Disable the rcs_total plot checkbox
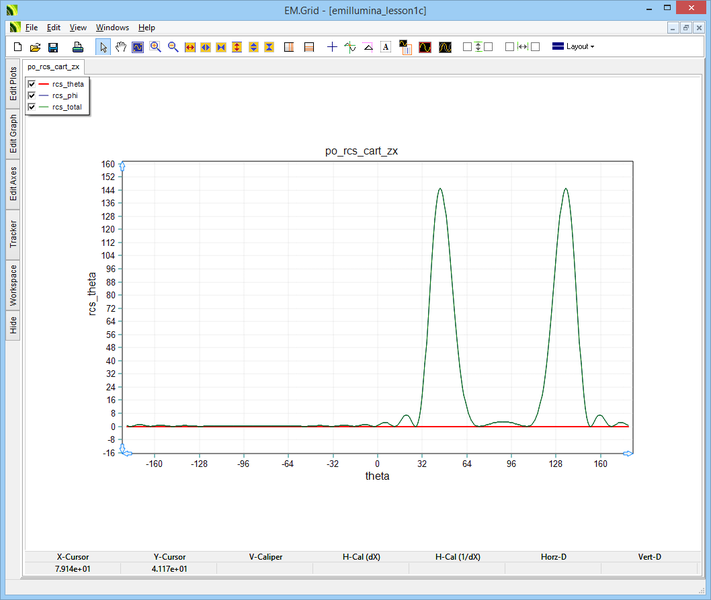Image resolution: width=711 pixels, height=600 pixels. tap(33, 106)
